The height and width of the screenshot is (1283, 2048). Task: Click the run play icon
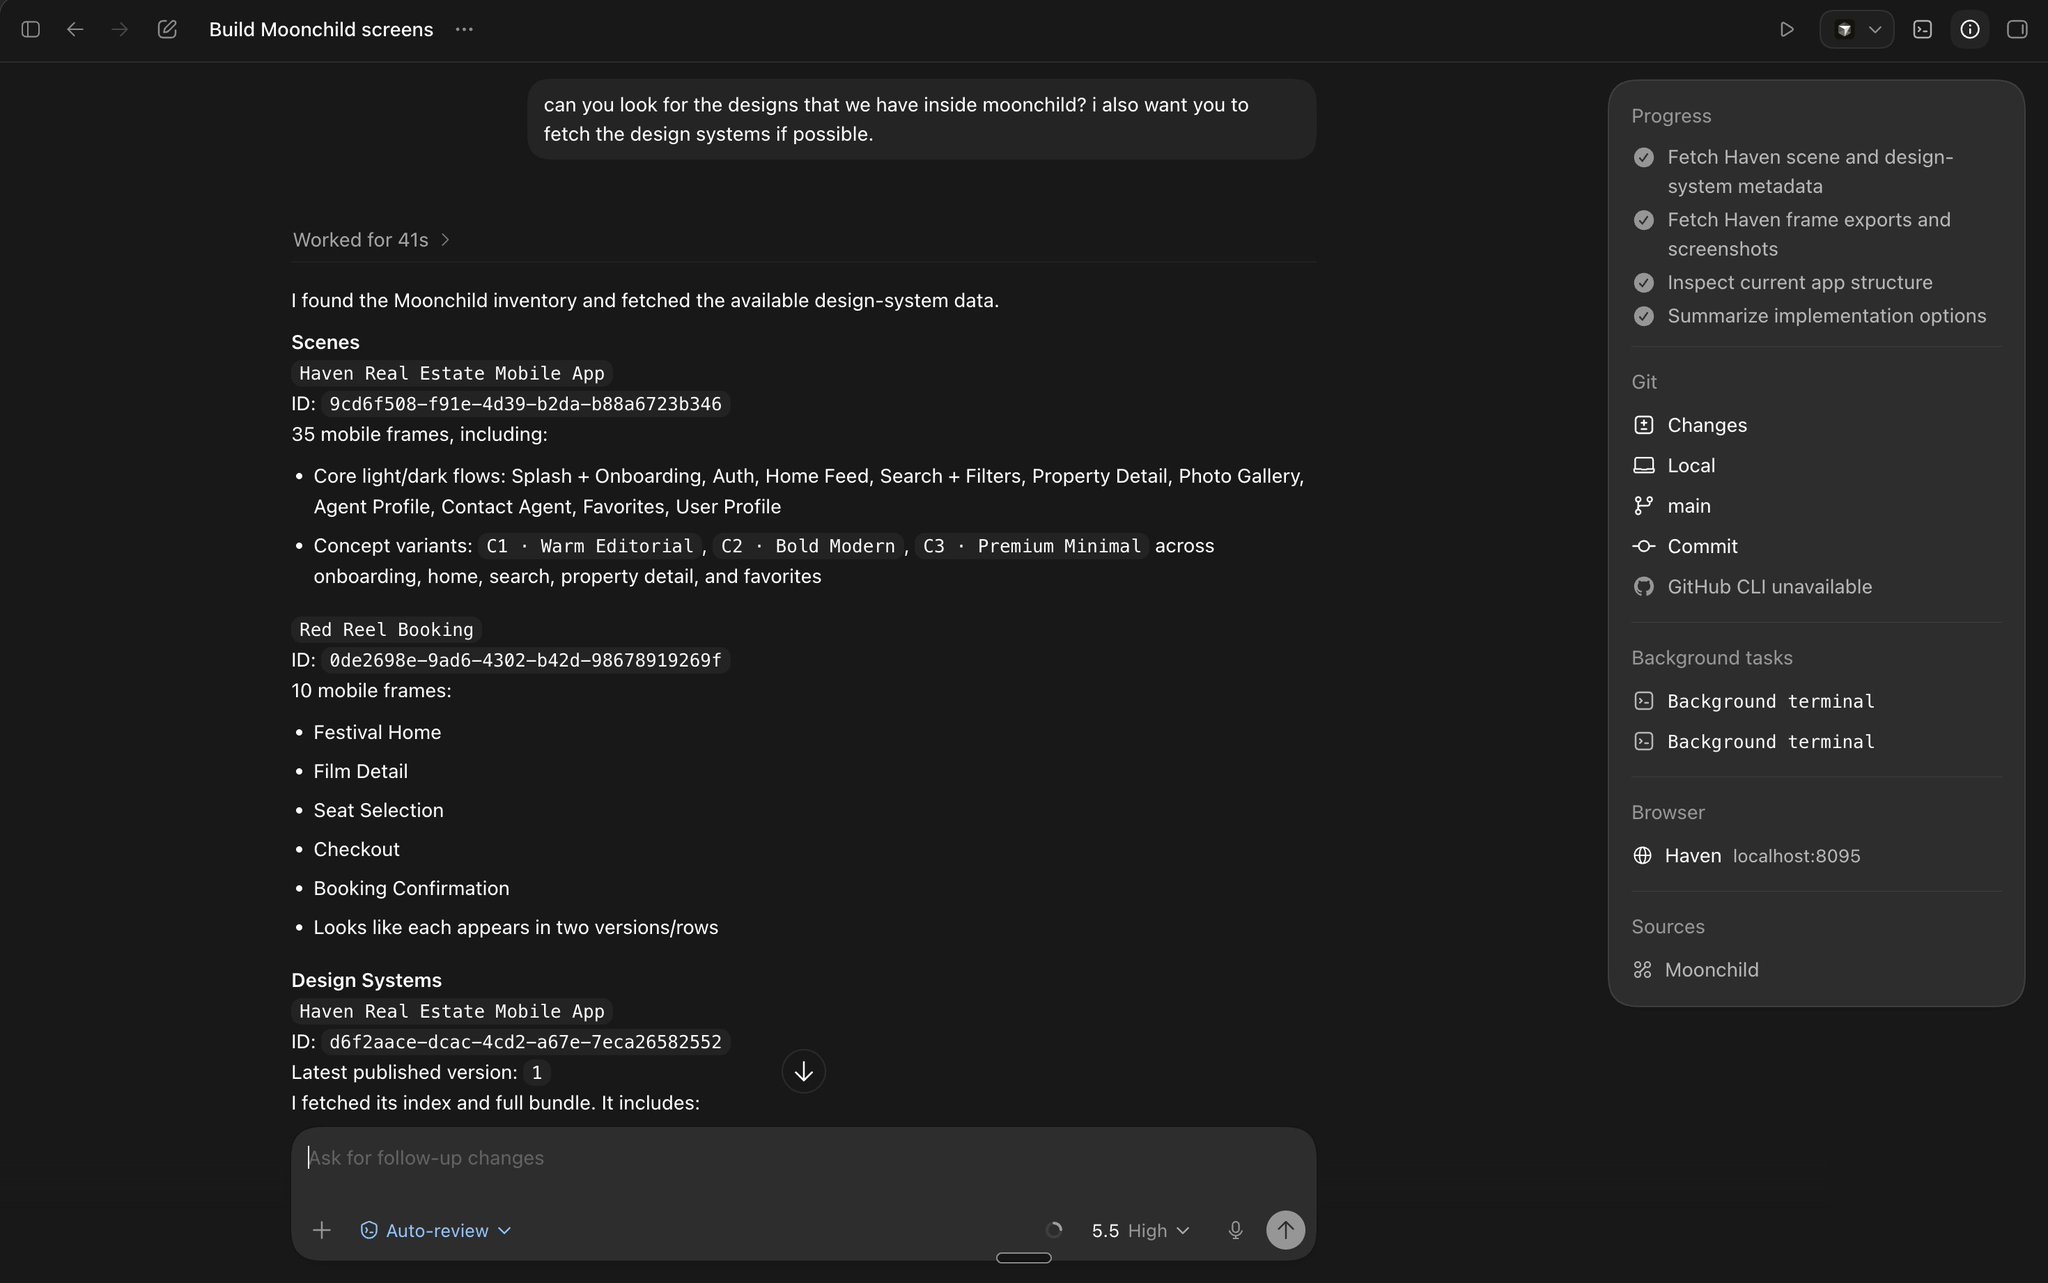[1786, 30]
